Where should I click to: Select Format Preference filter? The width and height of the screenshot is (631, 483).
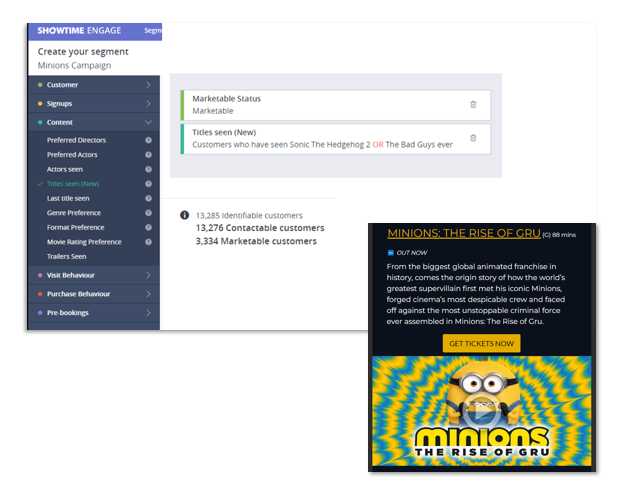tap(75, 227)
